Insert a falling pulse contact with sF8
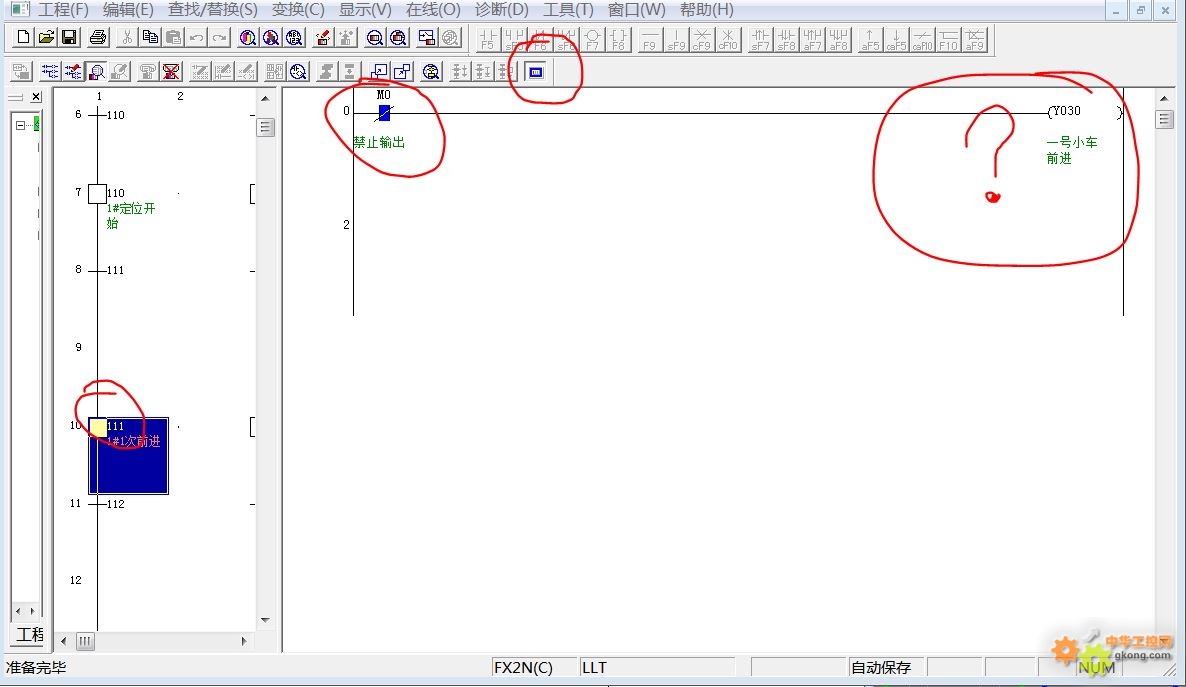The width and height of the screenshot is (1186, 687). (787, 39)
